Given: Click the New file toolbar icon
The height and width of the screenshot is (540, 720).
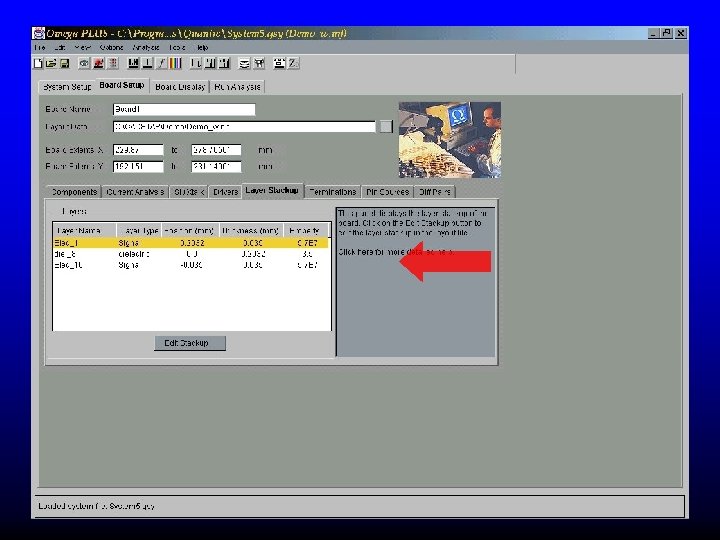Looking at the screenshot, I should [38, 63].
